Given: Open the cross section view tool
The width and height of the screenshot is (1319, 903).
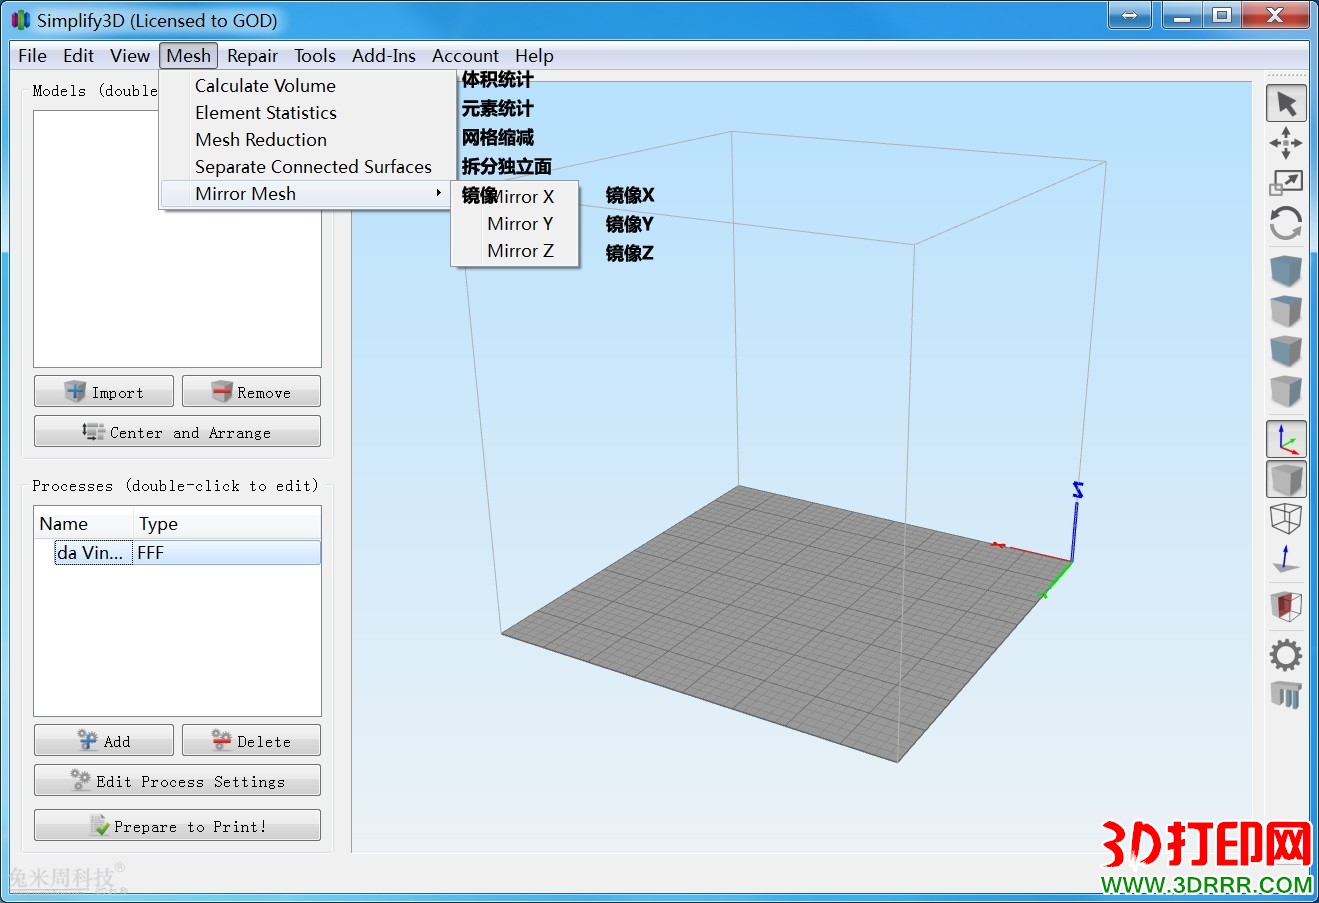Looking at the screenshot, I should click(1286, 606).
